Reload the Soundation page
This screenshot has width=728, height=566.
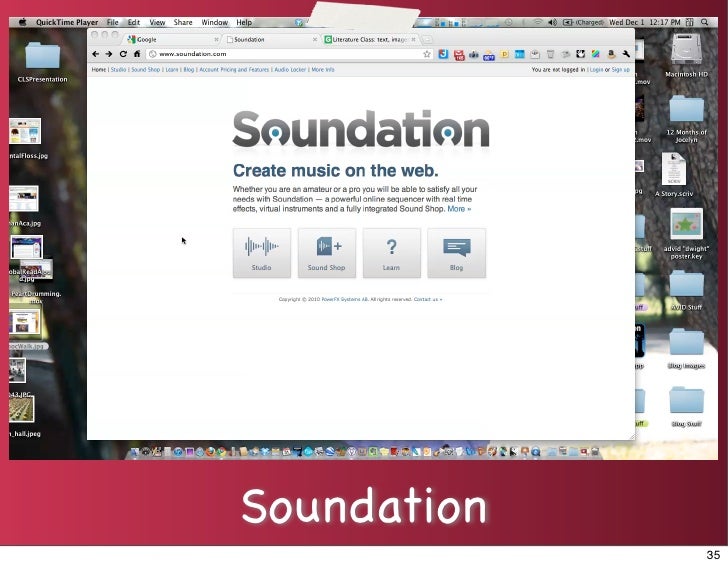click(123, 54)
